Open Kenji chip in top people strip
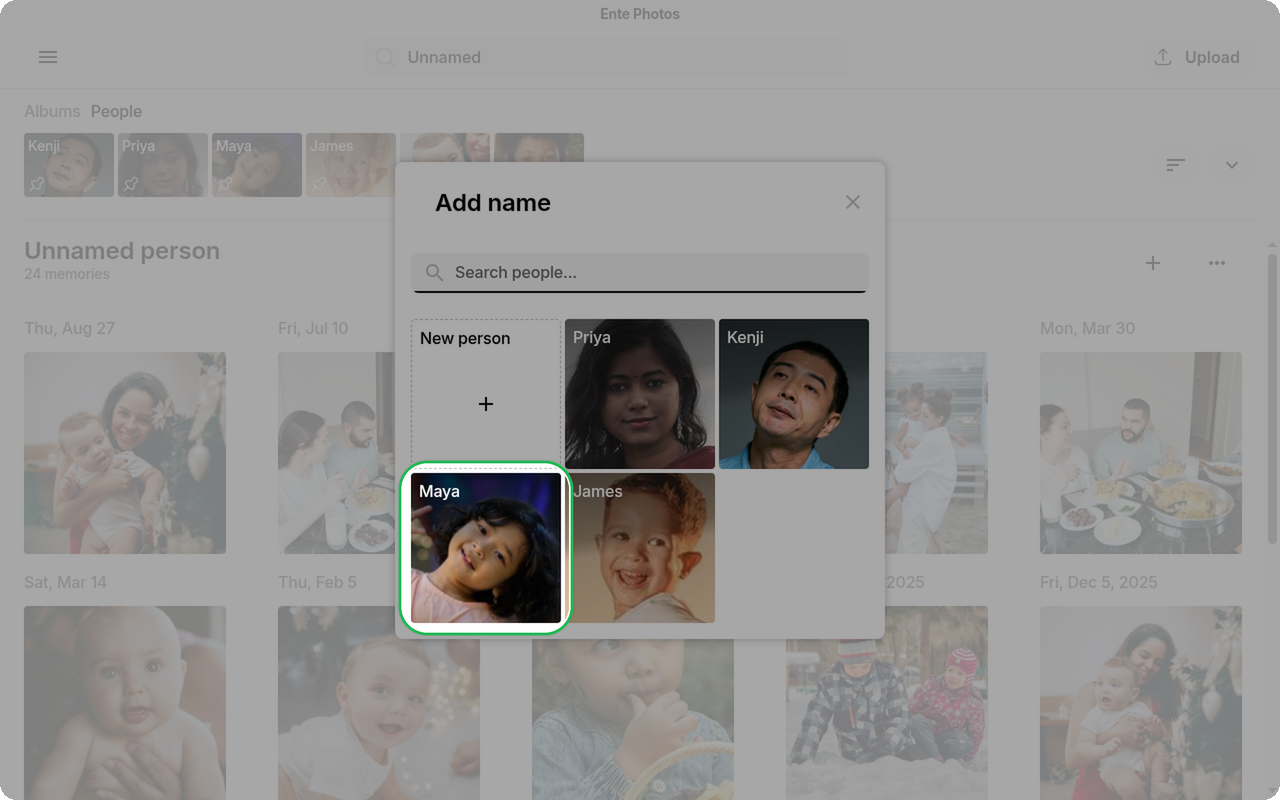 click(69, 165)
